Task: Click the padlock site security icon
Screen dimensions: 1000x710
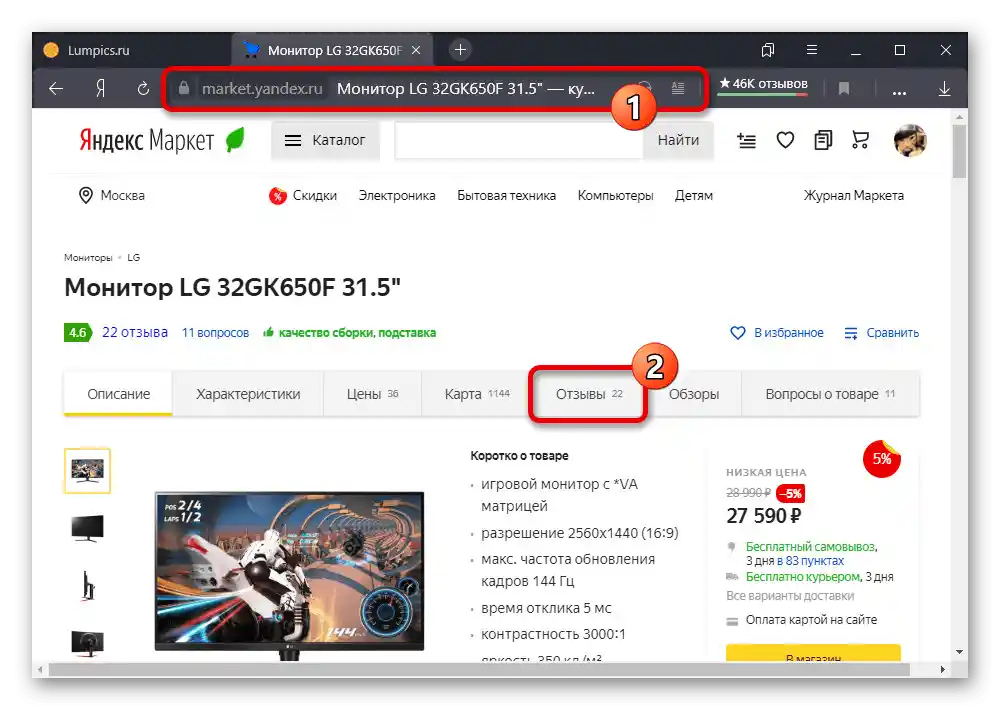Action: click(x=184, y=88)
